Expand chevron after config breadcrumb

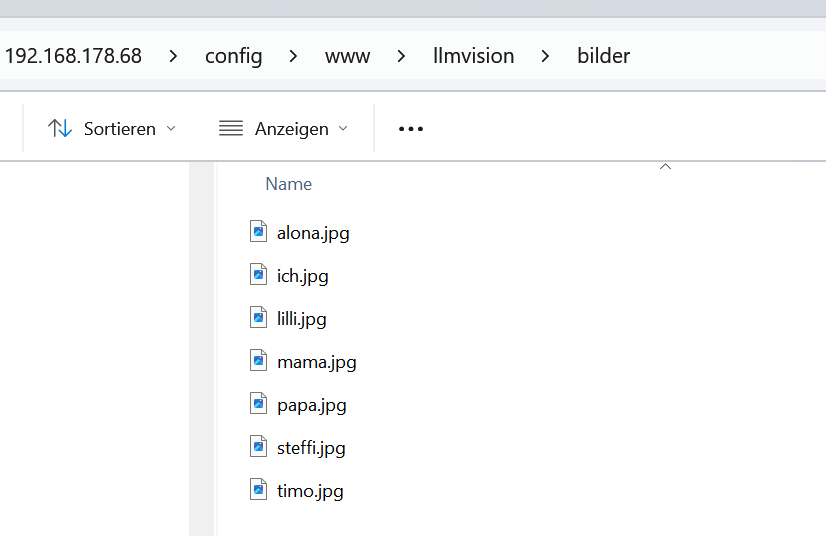tap(293, 56)
